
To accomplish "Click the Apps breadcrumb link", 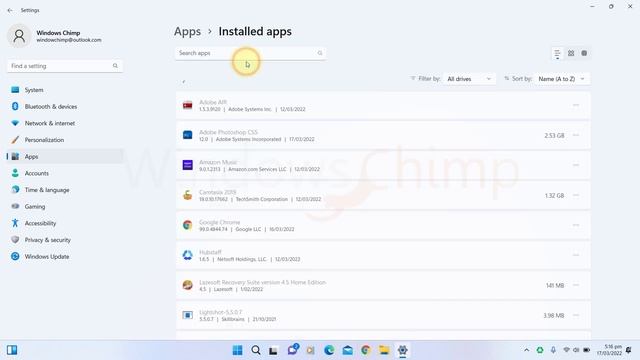I will (187, 31).
